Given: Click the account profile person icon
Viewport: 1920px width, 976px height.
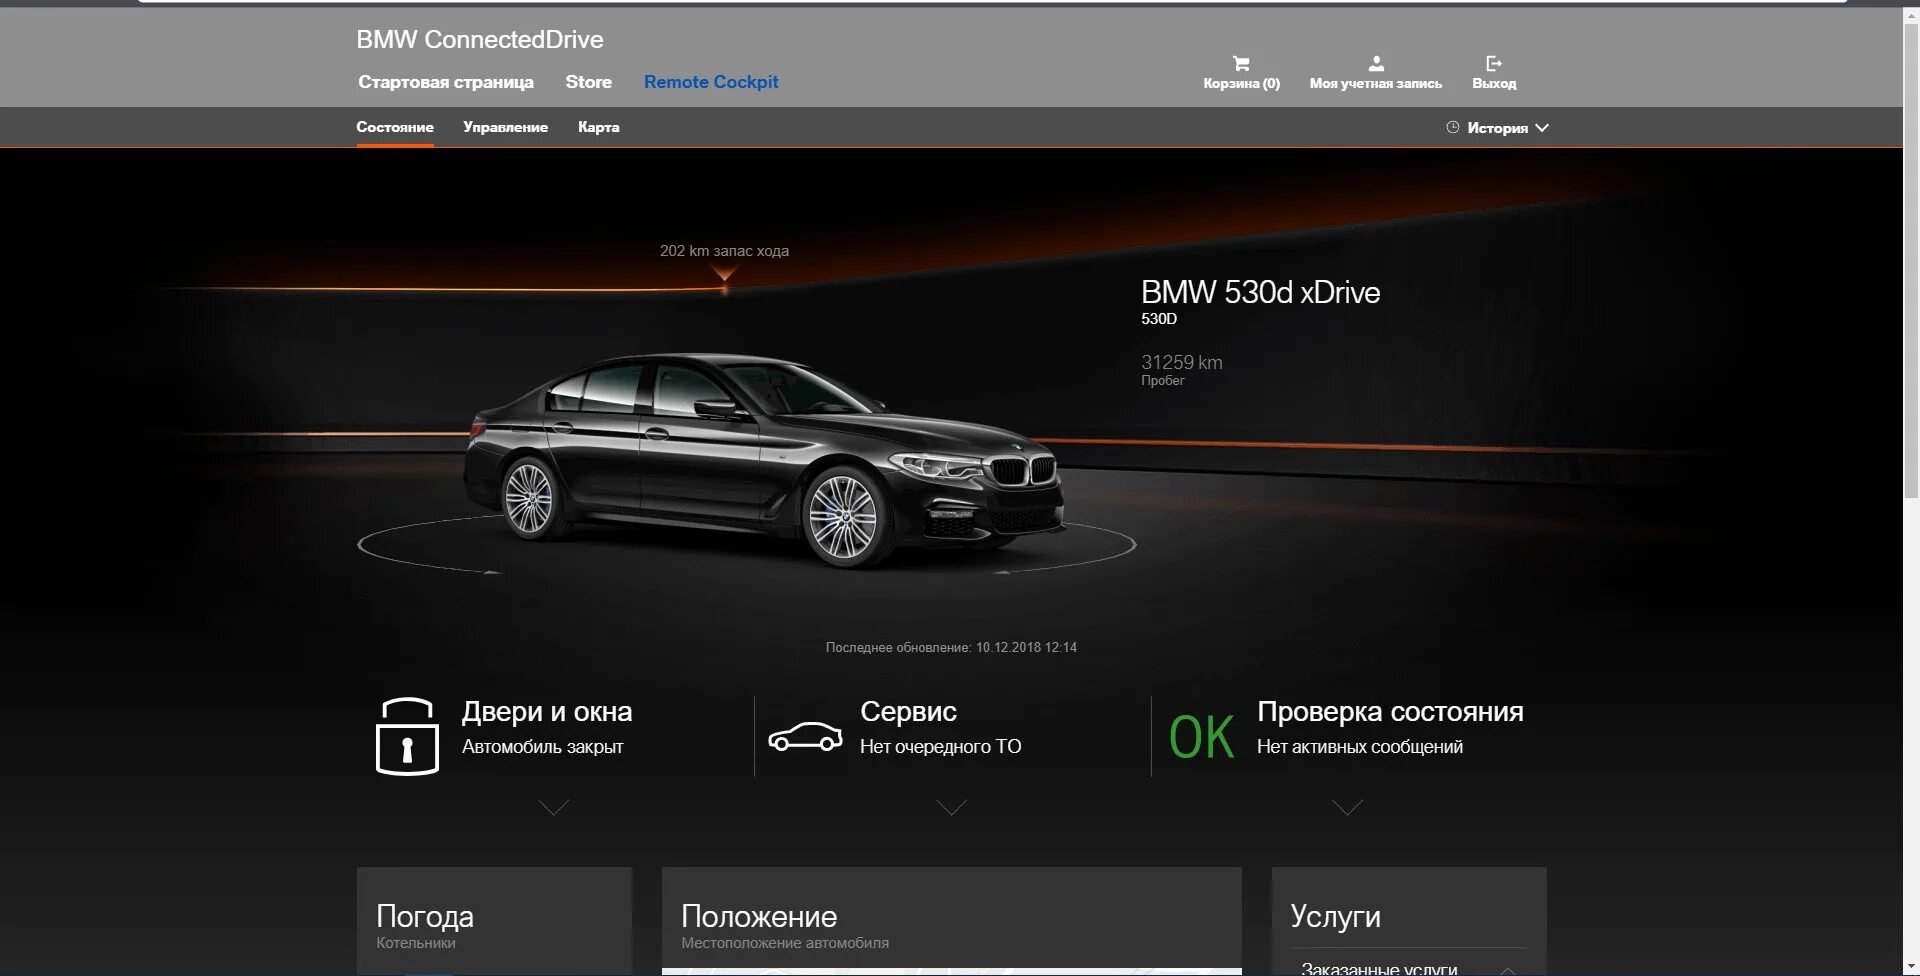Looking at the screenshot, I should [1376, 63].
